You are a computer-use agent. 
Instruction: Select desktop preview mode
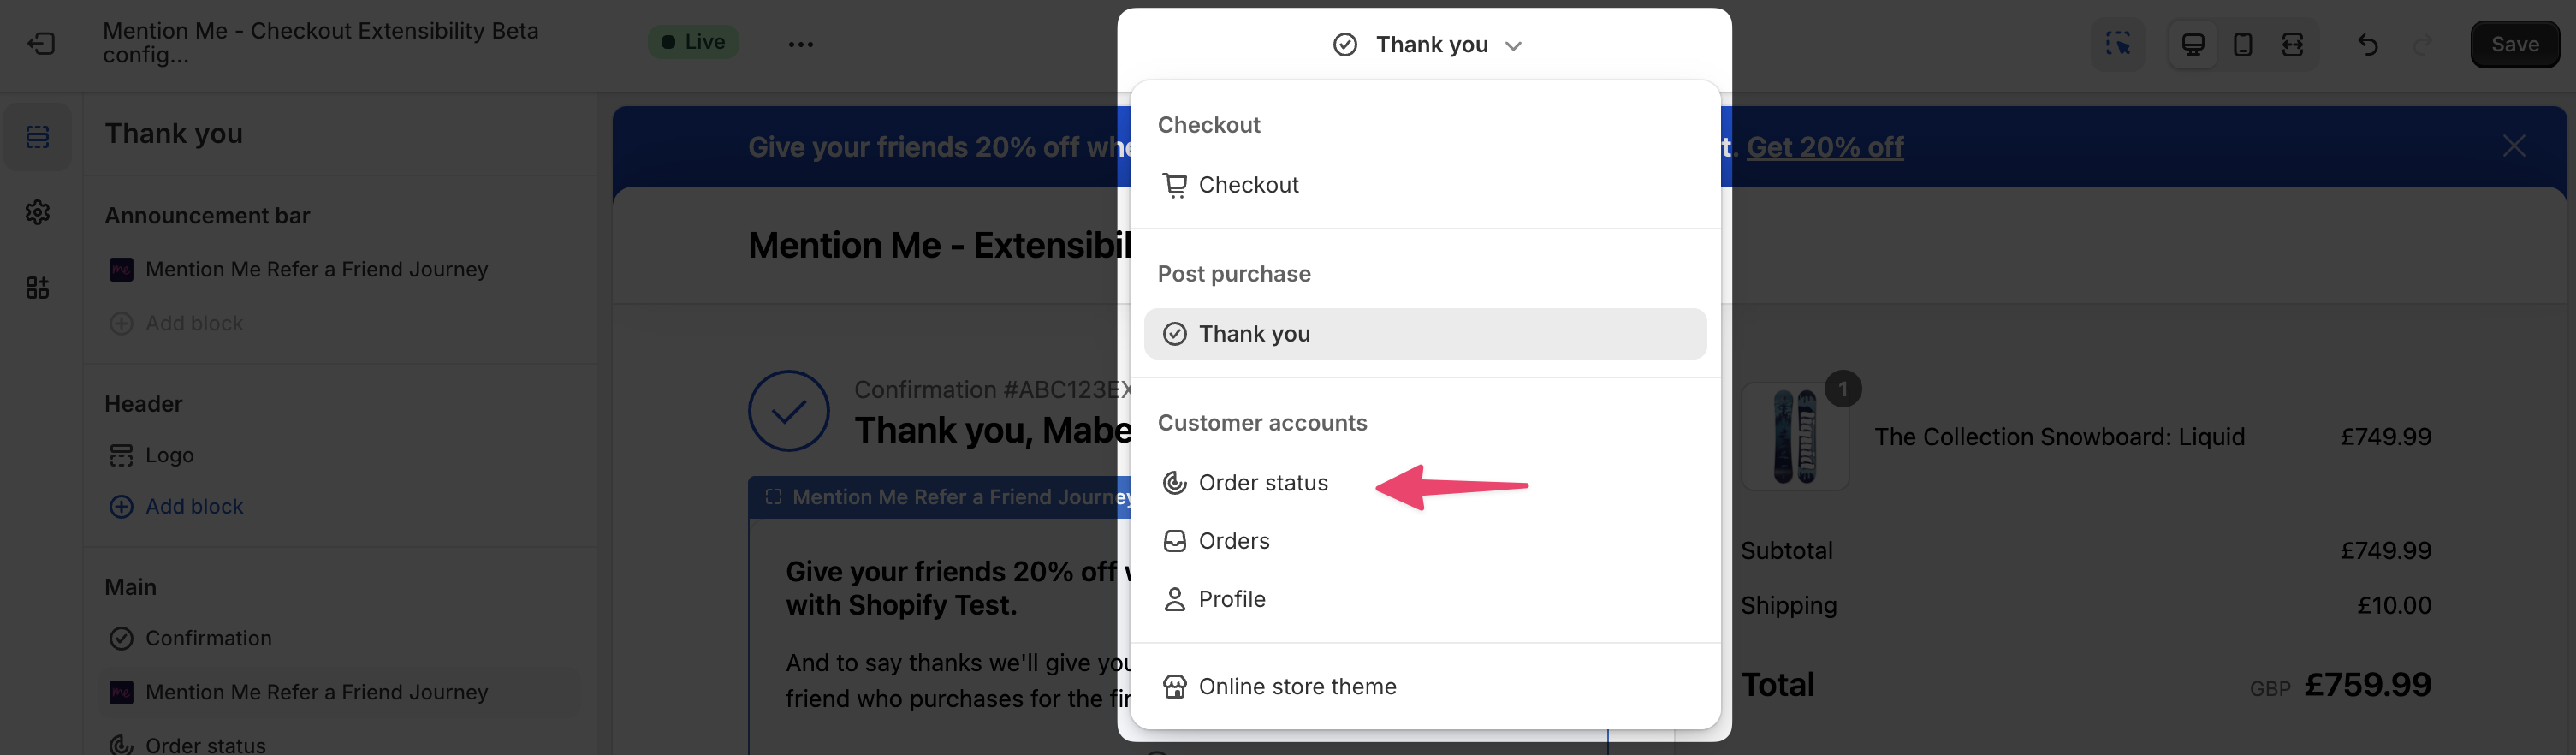pyautogui.click(x=2192, y=44)
